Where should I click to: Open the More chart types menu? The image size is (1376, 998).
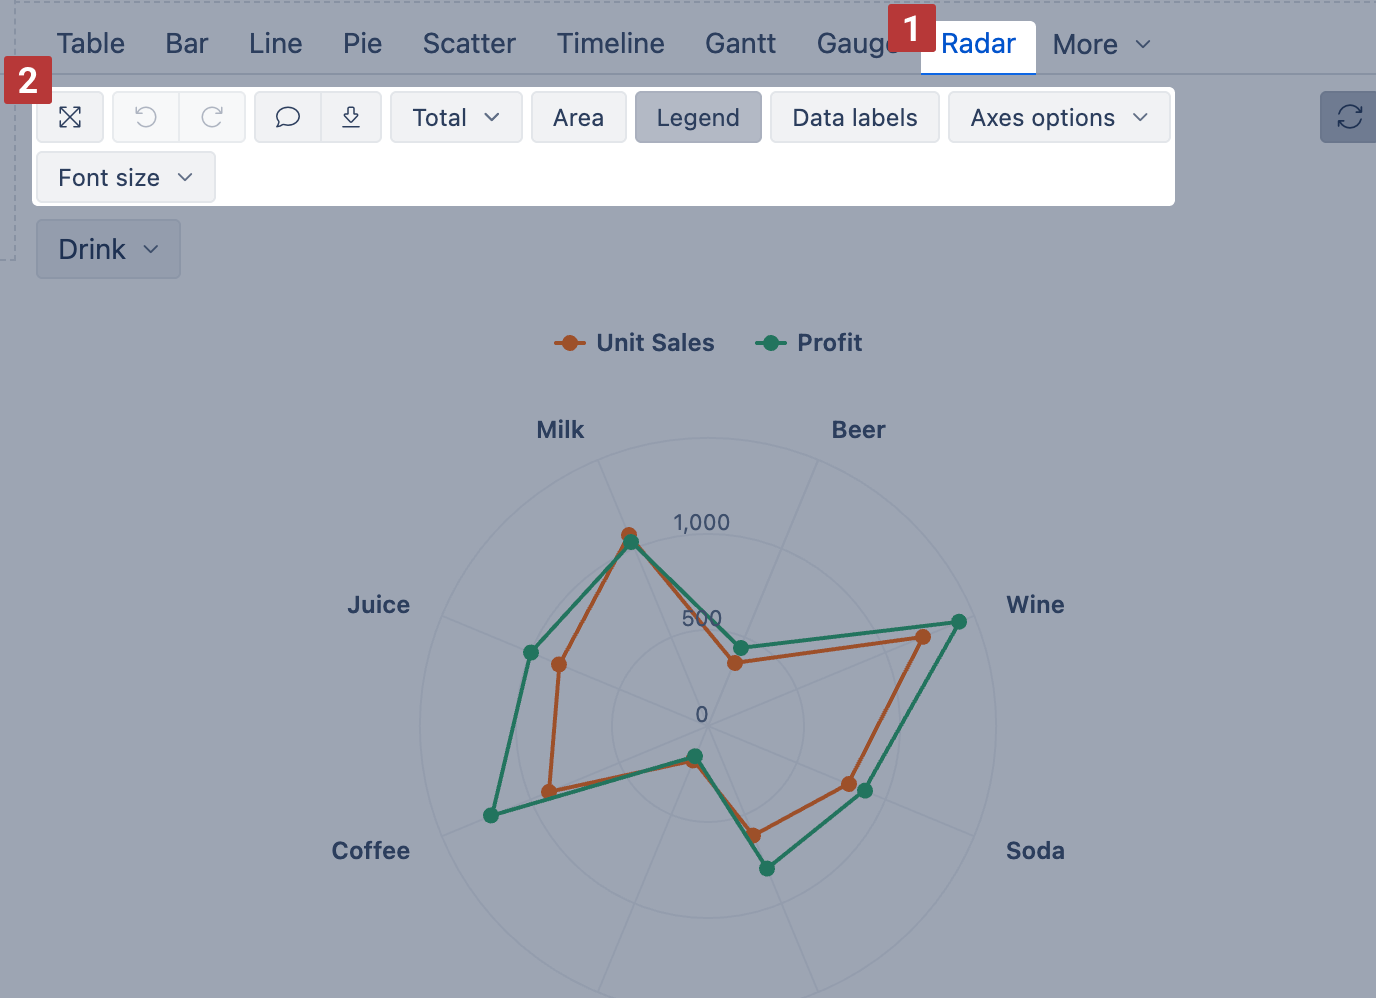[1101, 45]
